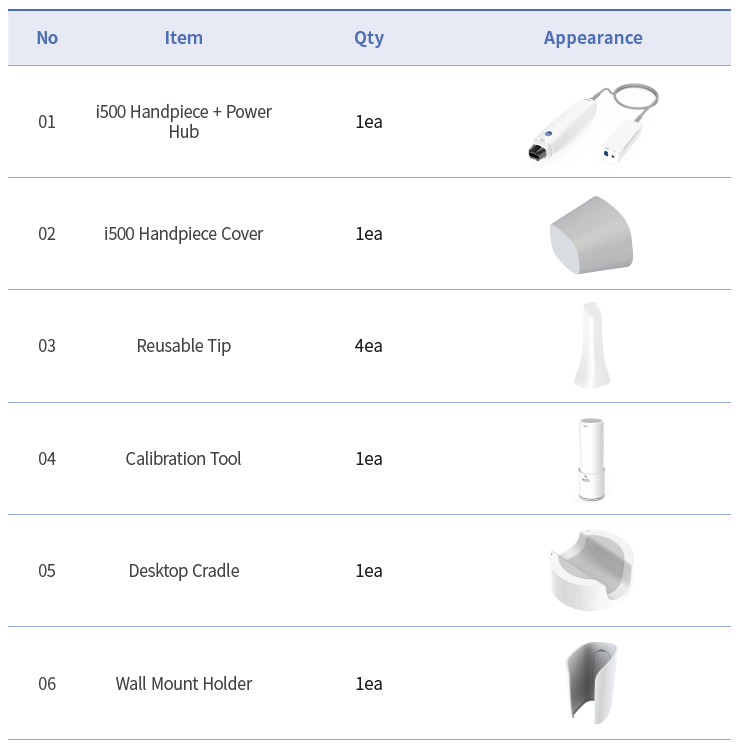
Task: Select the Wall Mount Holder image
Action: coord(592,683)
